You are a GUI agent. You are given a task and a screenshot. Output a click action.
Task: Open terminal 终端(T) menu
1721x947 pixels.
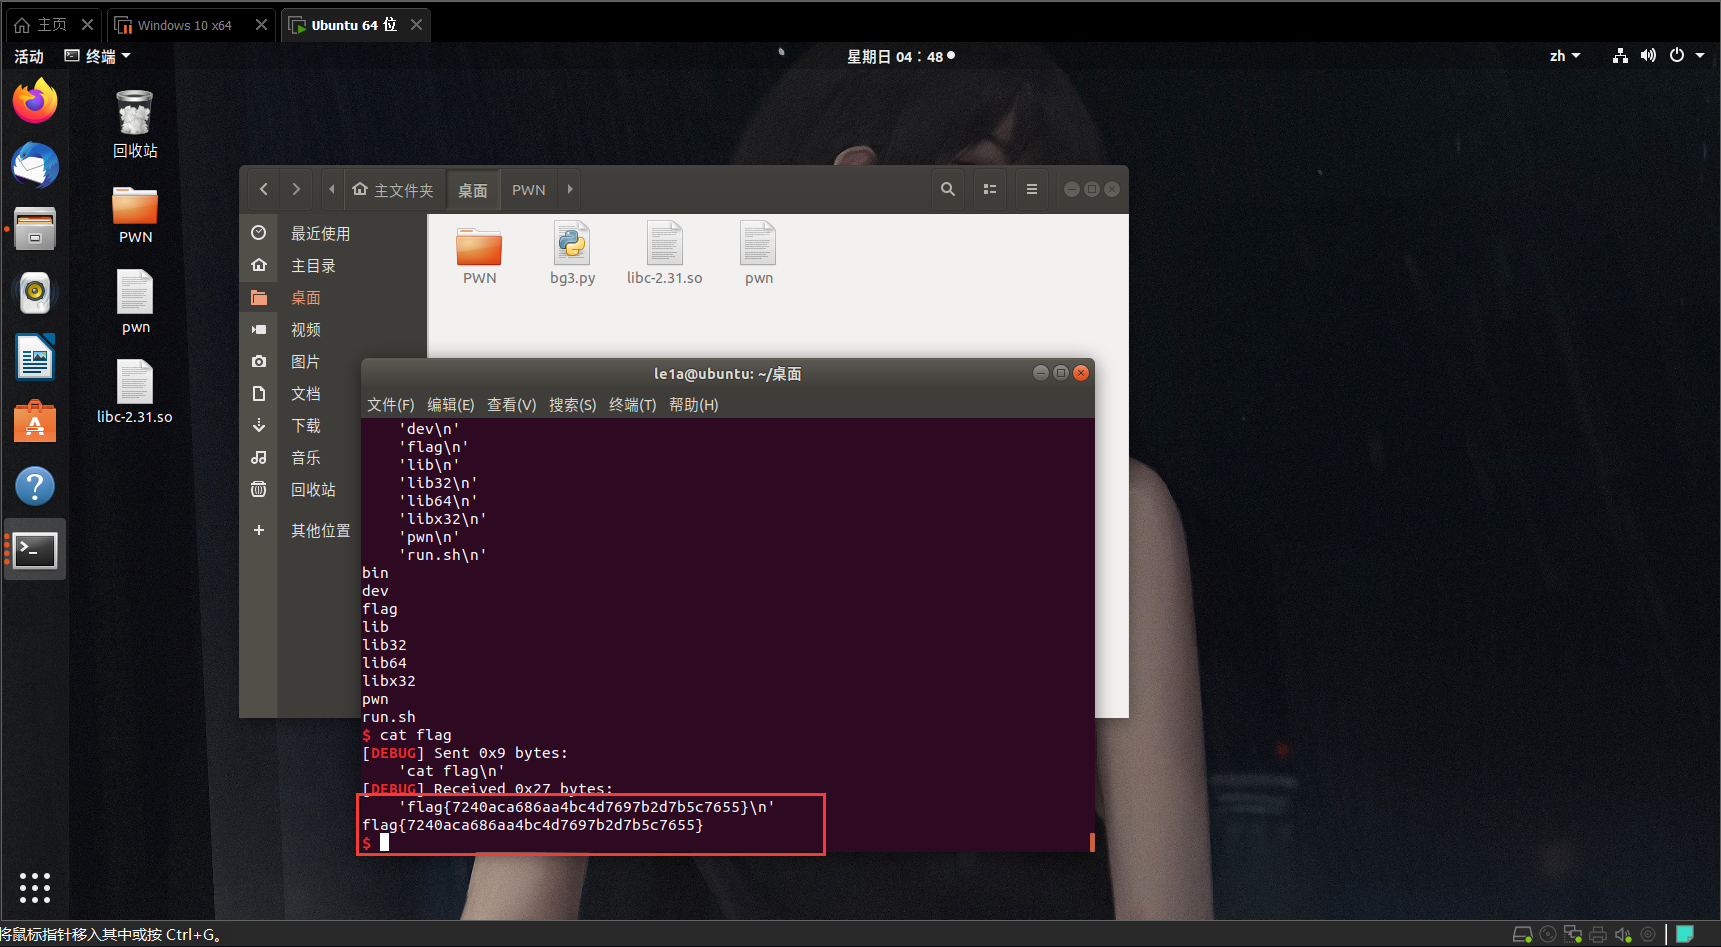(x=632, y=404)
